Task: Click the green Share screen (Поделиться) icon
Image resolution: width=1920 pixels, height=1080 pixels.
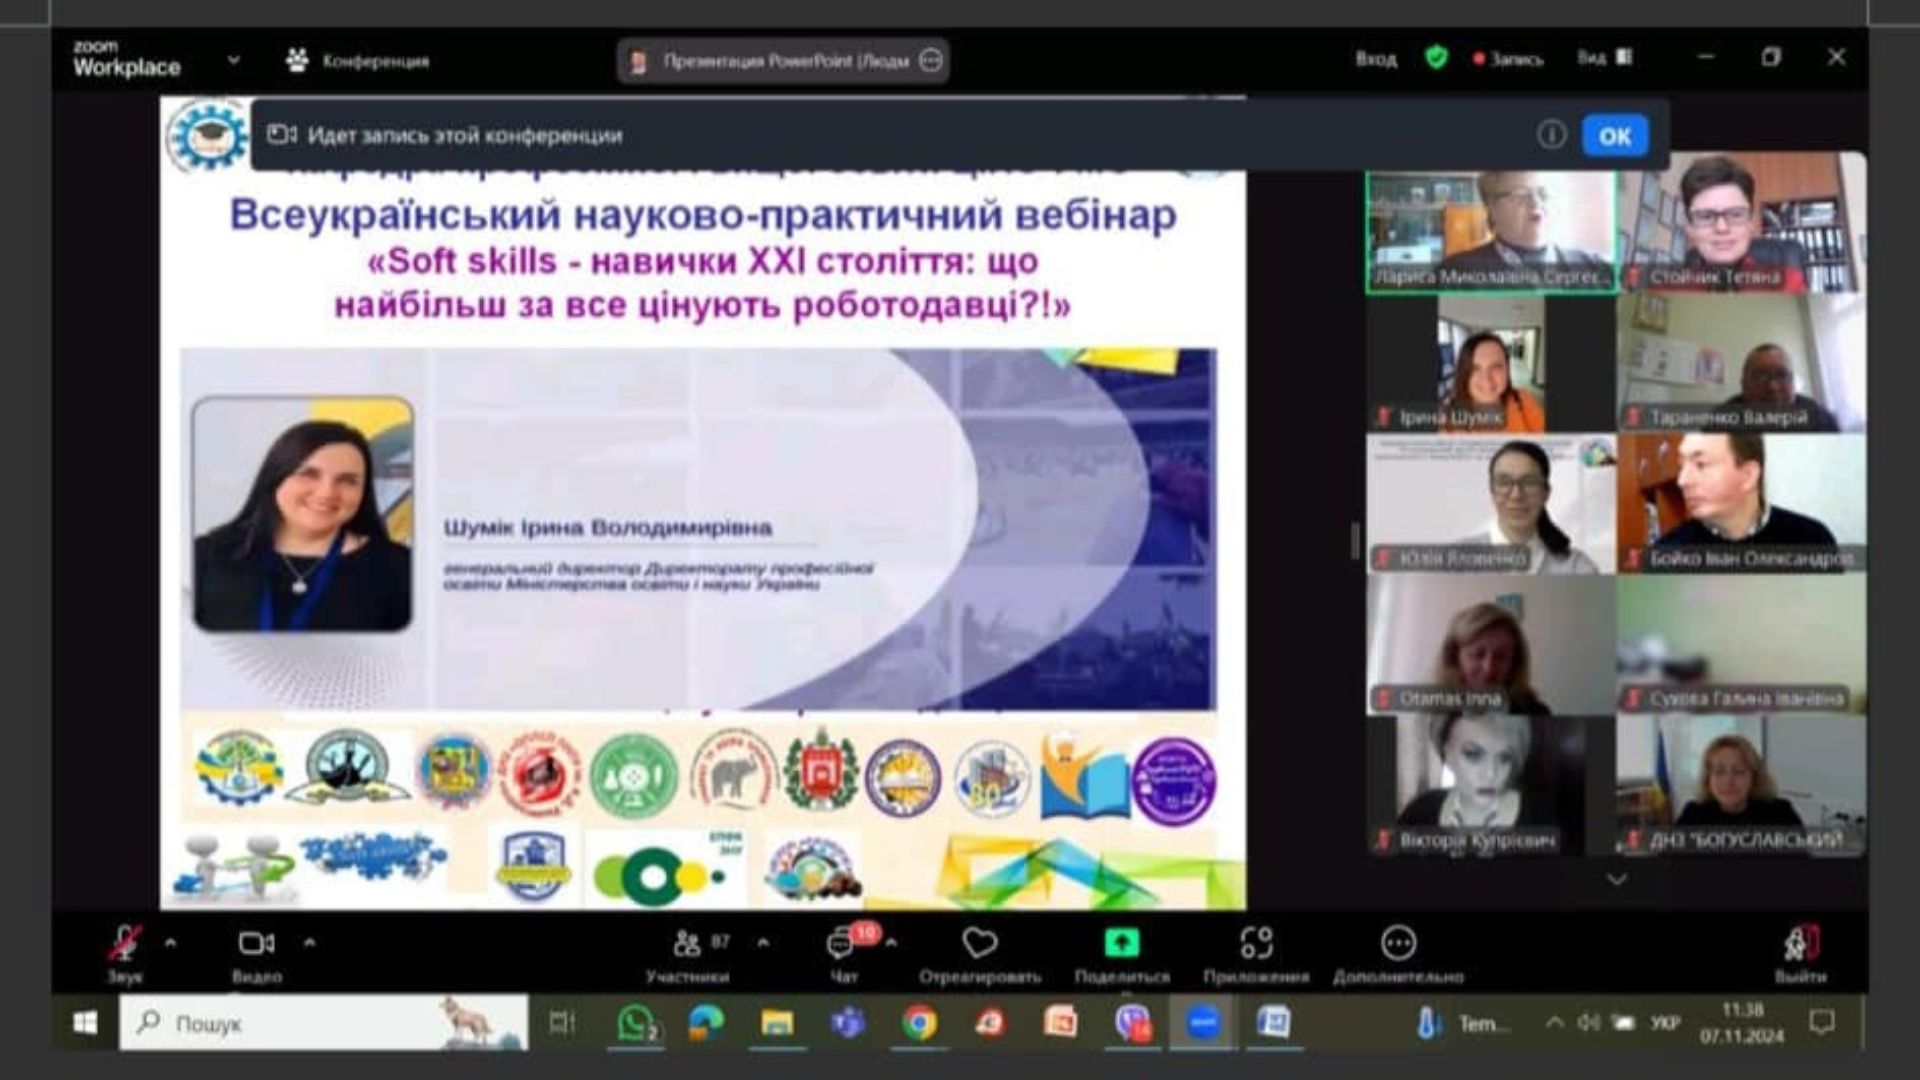Action: (x=1121, y=944)
